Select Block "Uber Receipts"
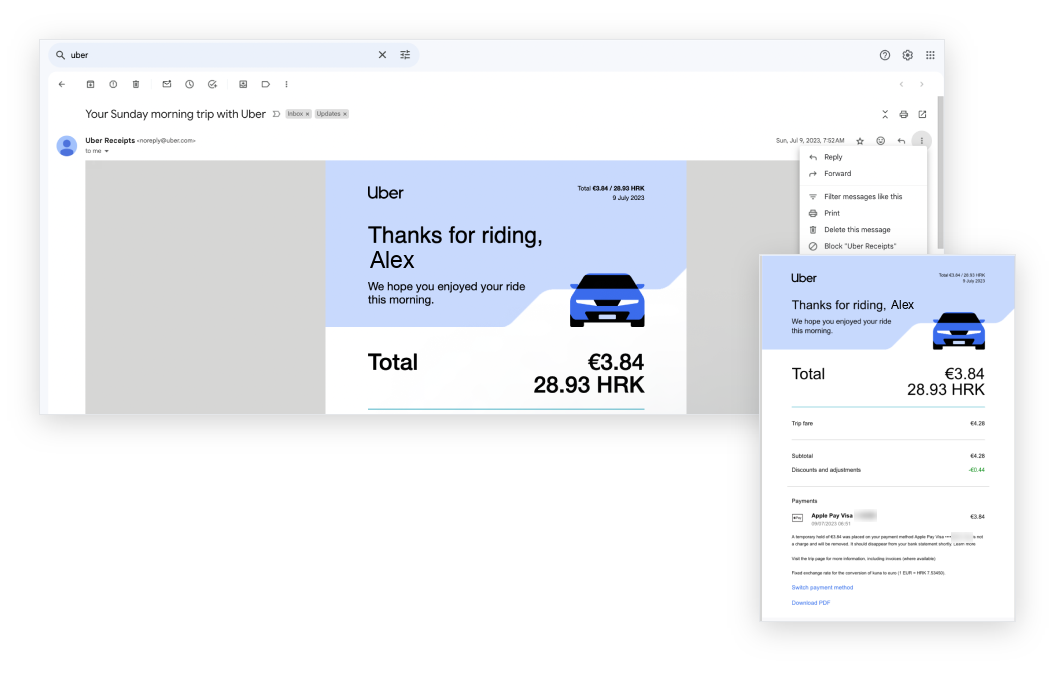 [863, 246]
